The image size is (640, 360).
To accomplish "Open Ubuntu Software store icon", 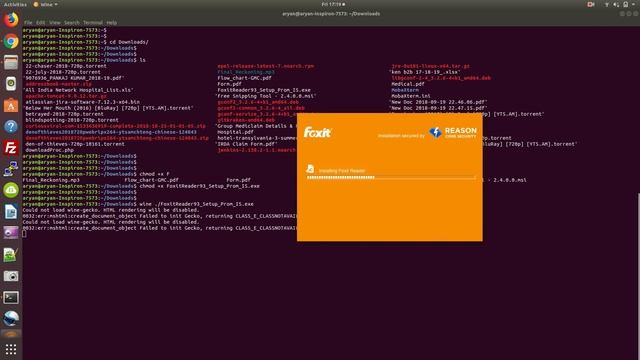I will click(x=11, y=105).
